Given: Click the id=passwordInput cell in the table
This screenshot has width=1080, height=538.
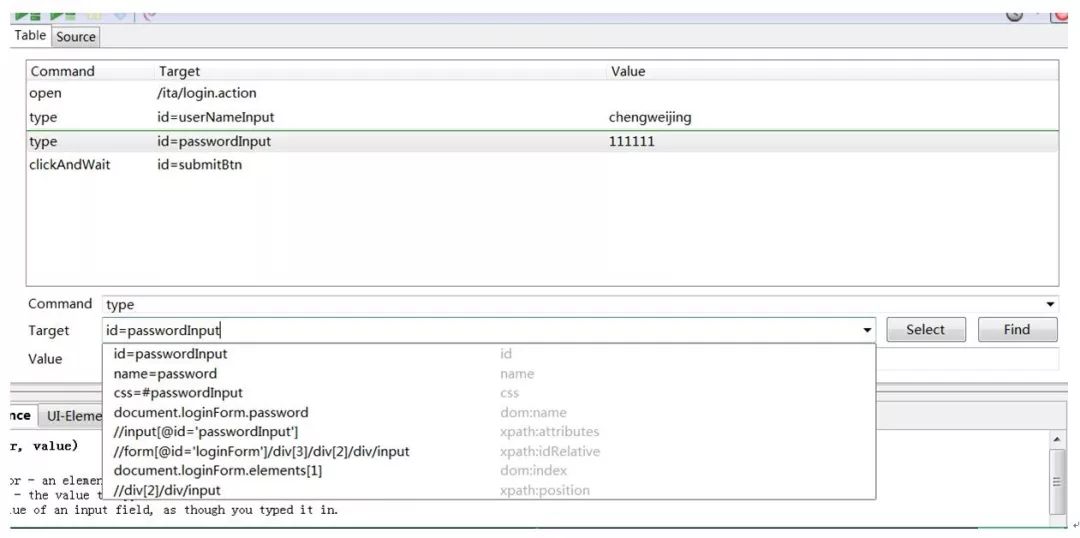Looking at the screenshot, I should pos(214,141).
